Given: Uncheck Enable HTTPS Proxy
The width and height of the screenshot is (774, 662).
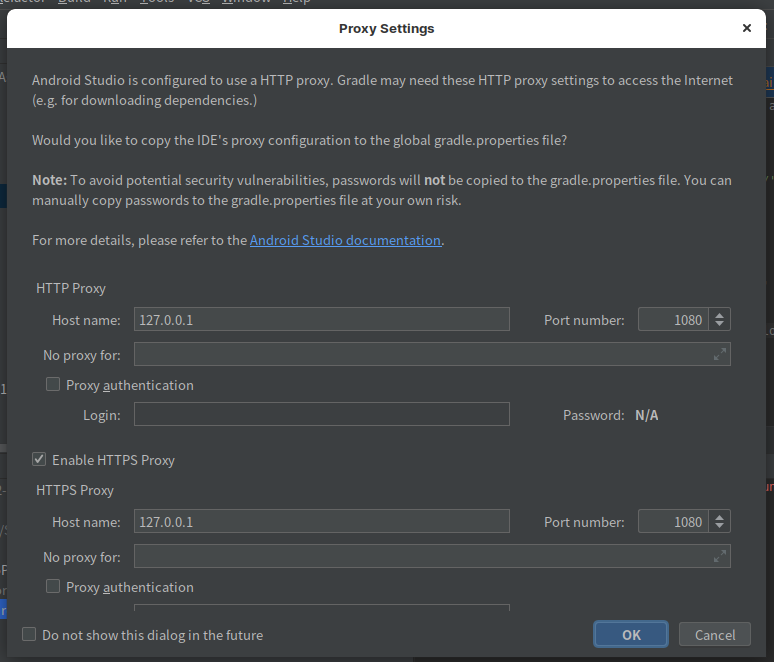Looking at the screenshot, I should 39,459.
